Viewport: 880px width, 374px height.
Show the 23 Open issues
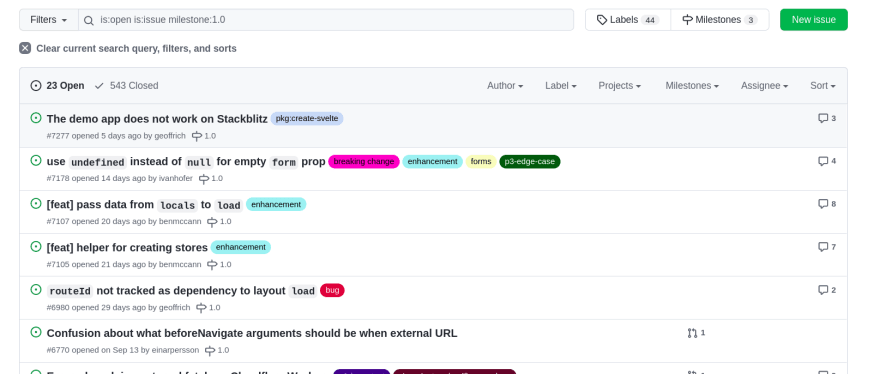(x=57, y=85)
